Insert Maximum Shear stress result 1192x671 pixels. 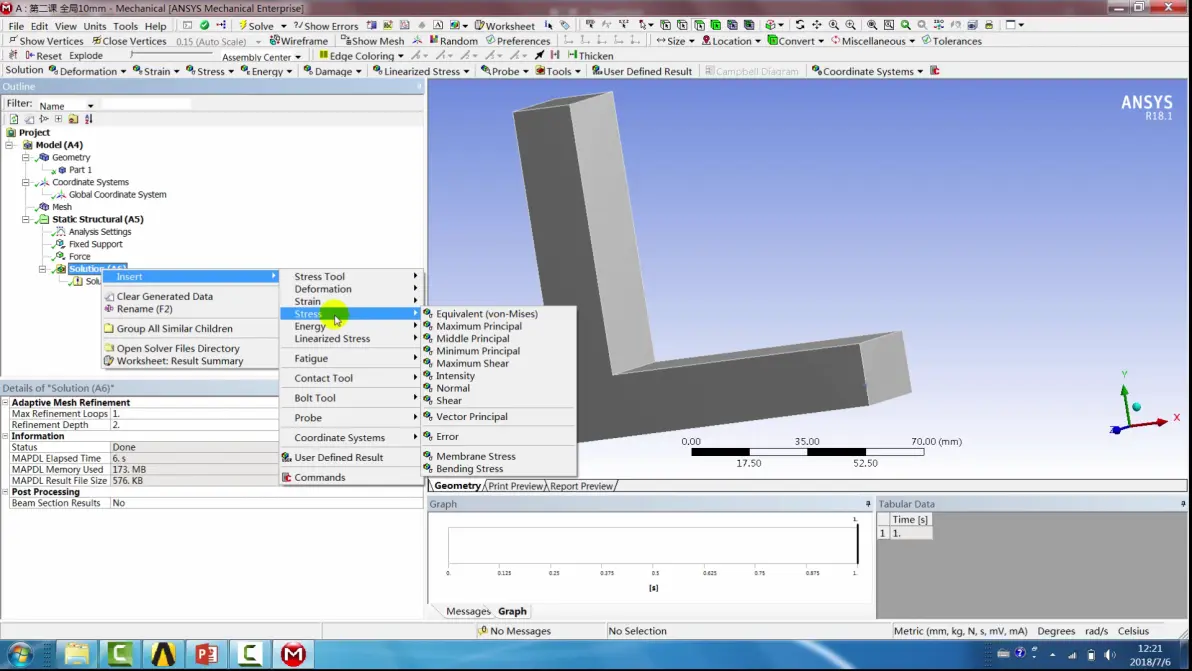pyautogui.click(x=472, y=363)
